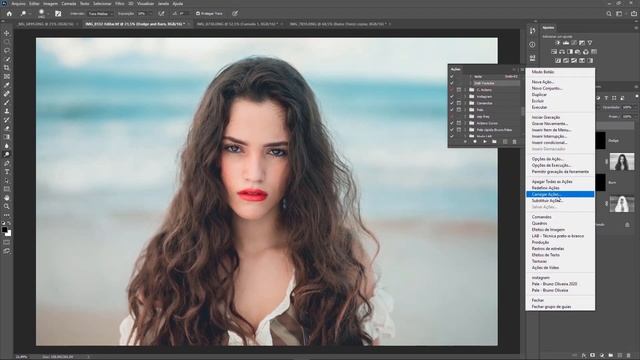Select the Pen tool
Image resolution: width=640 pixels, height=360 pixels.
pyautogui.click(x=7, y=163)
